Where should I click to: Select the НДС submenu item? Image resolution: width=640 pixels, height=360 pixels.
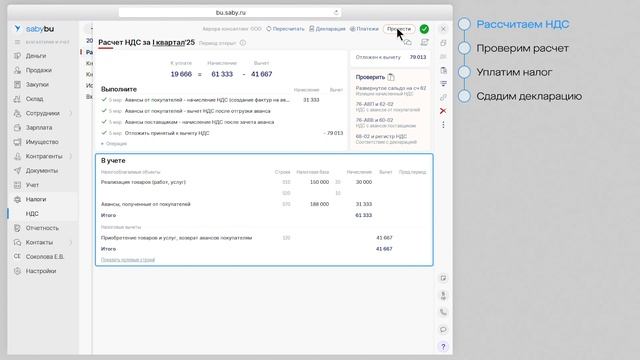[x=32, y=214]
